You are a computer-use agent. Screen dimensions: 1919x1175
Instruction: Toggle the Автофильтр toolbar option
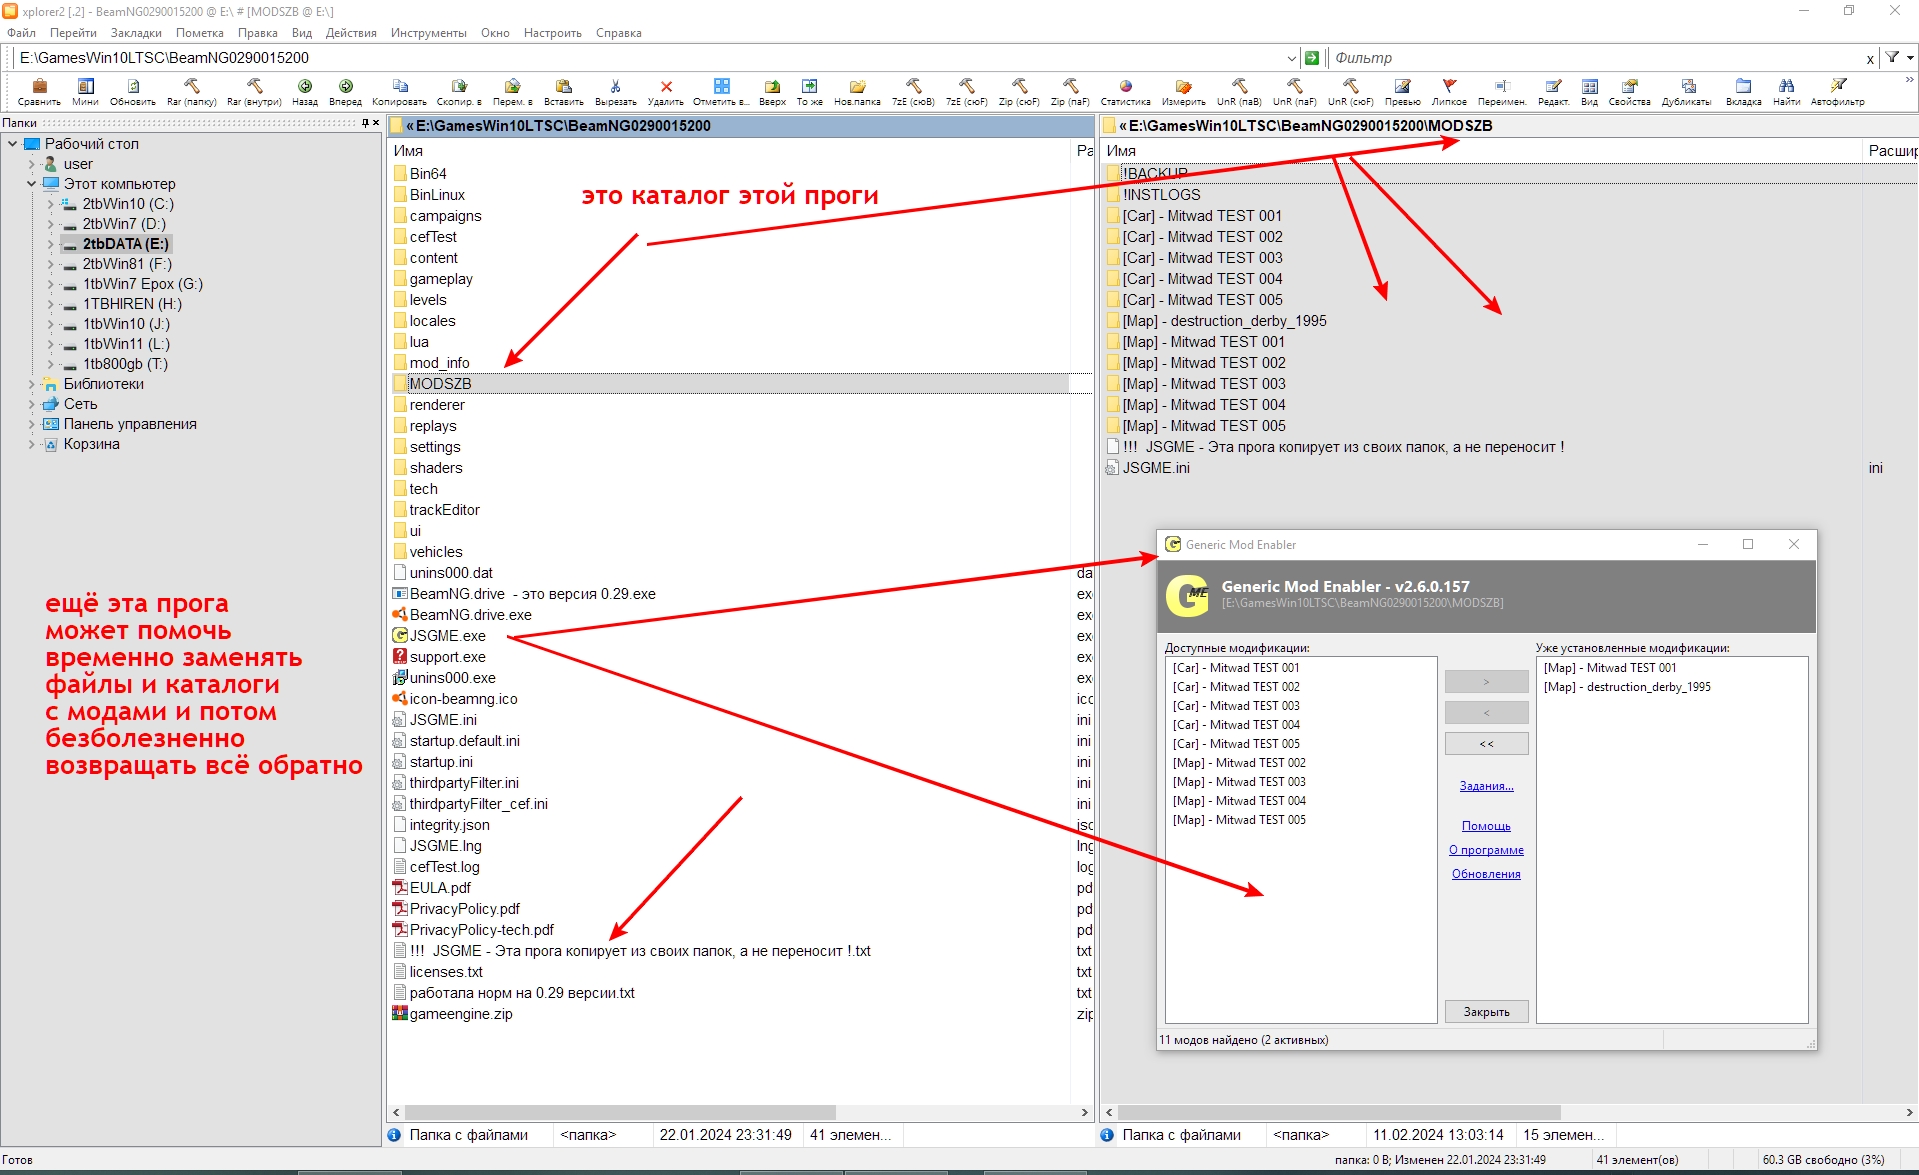(1837, 91)
